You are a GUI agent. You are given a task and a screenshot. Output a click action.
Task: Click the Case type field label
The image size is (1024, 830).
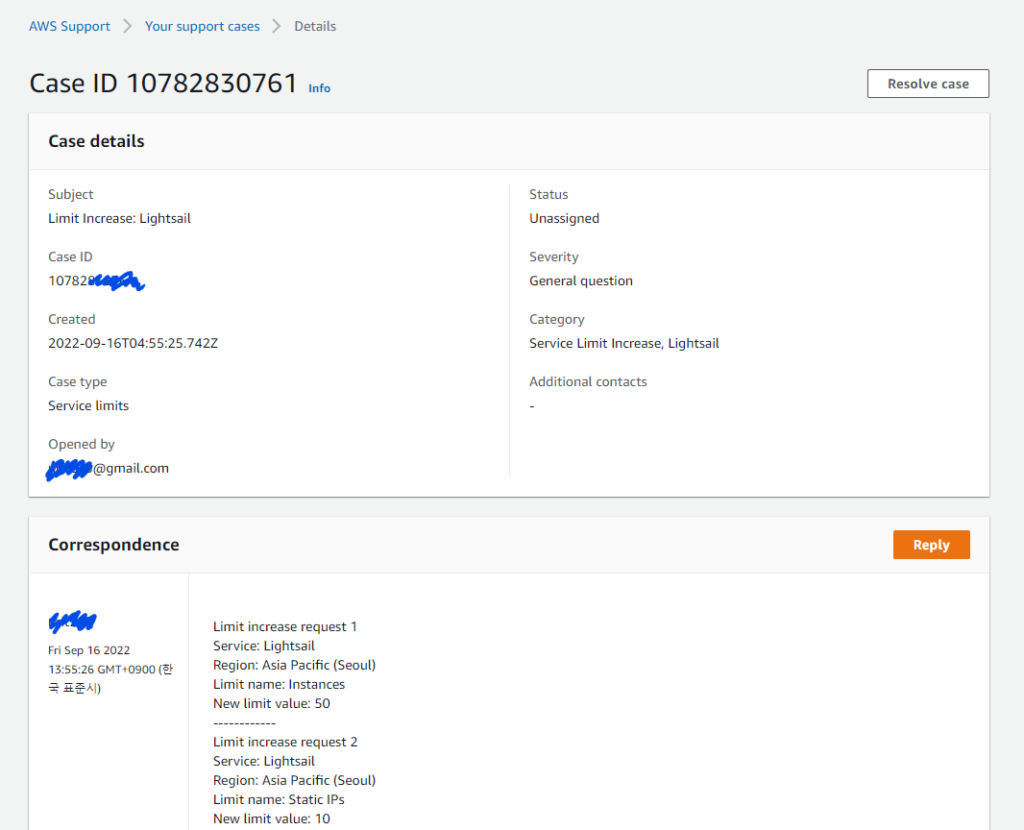tap(77, 382)
